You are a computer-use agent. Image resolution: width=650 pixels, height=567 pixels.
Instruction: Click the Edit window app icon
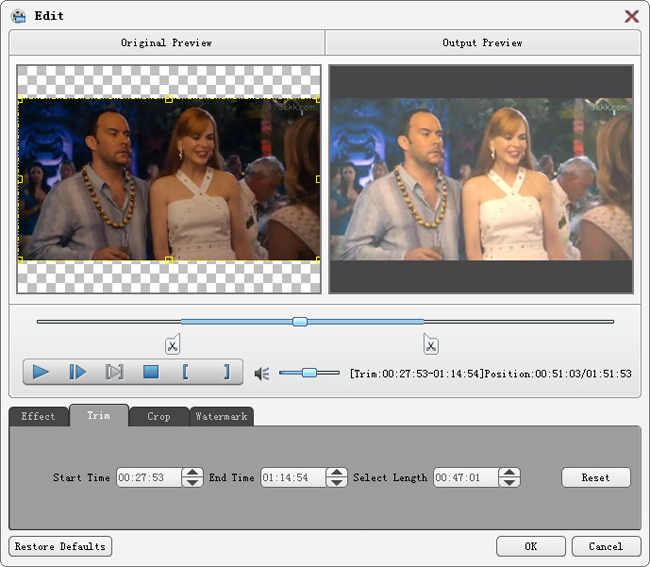(x=19, y=16)
